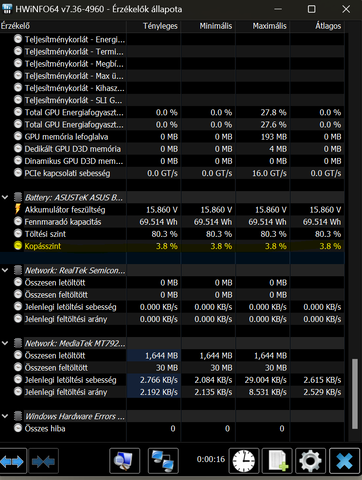Click the sensor icon of Fennmaradó kapacitás

pyautogui.click(x=18, y=222)
